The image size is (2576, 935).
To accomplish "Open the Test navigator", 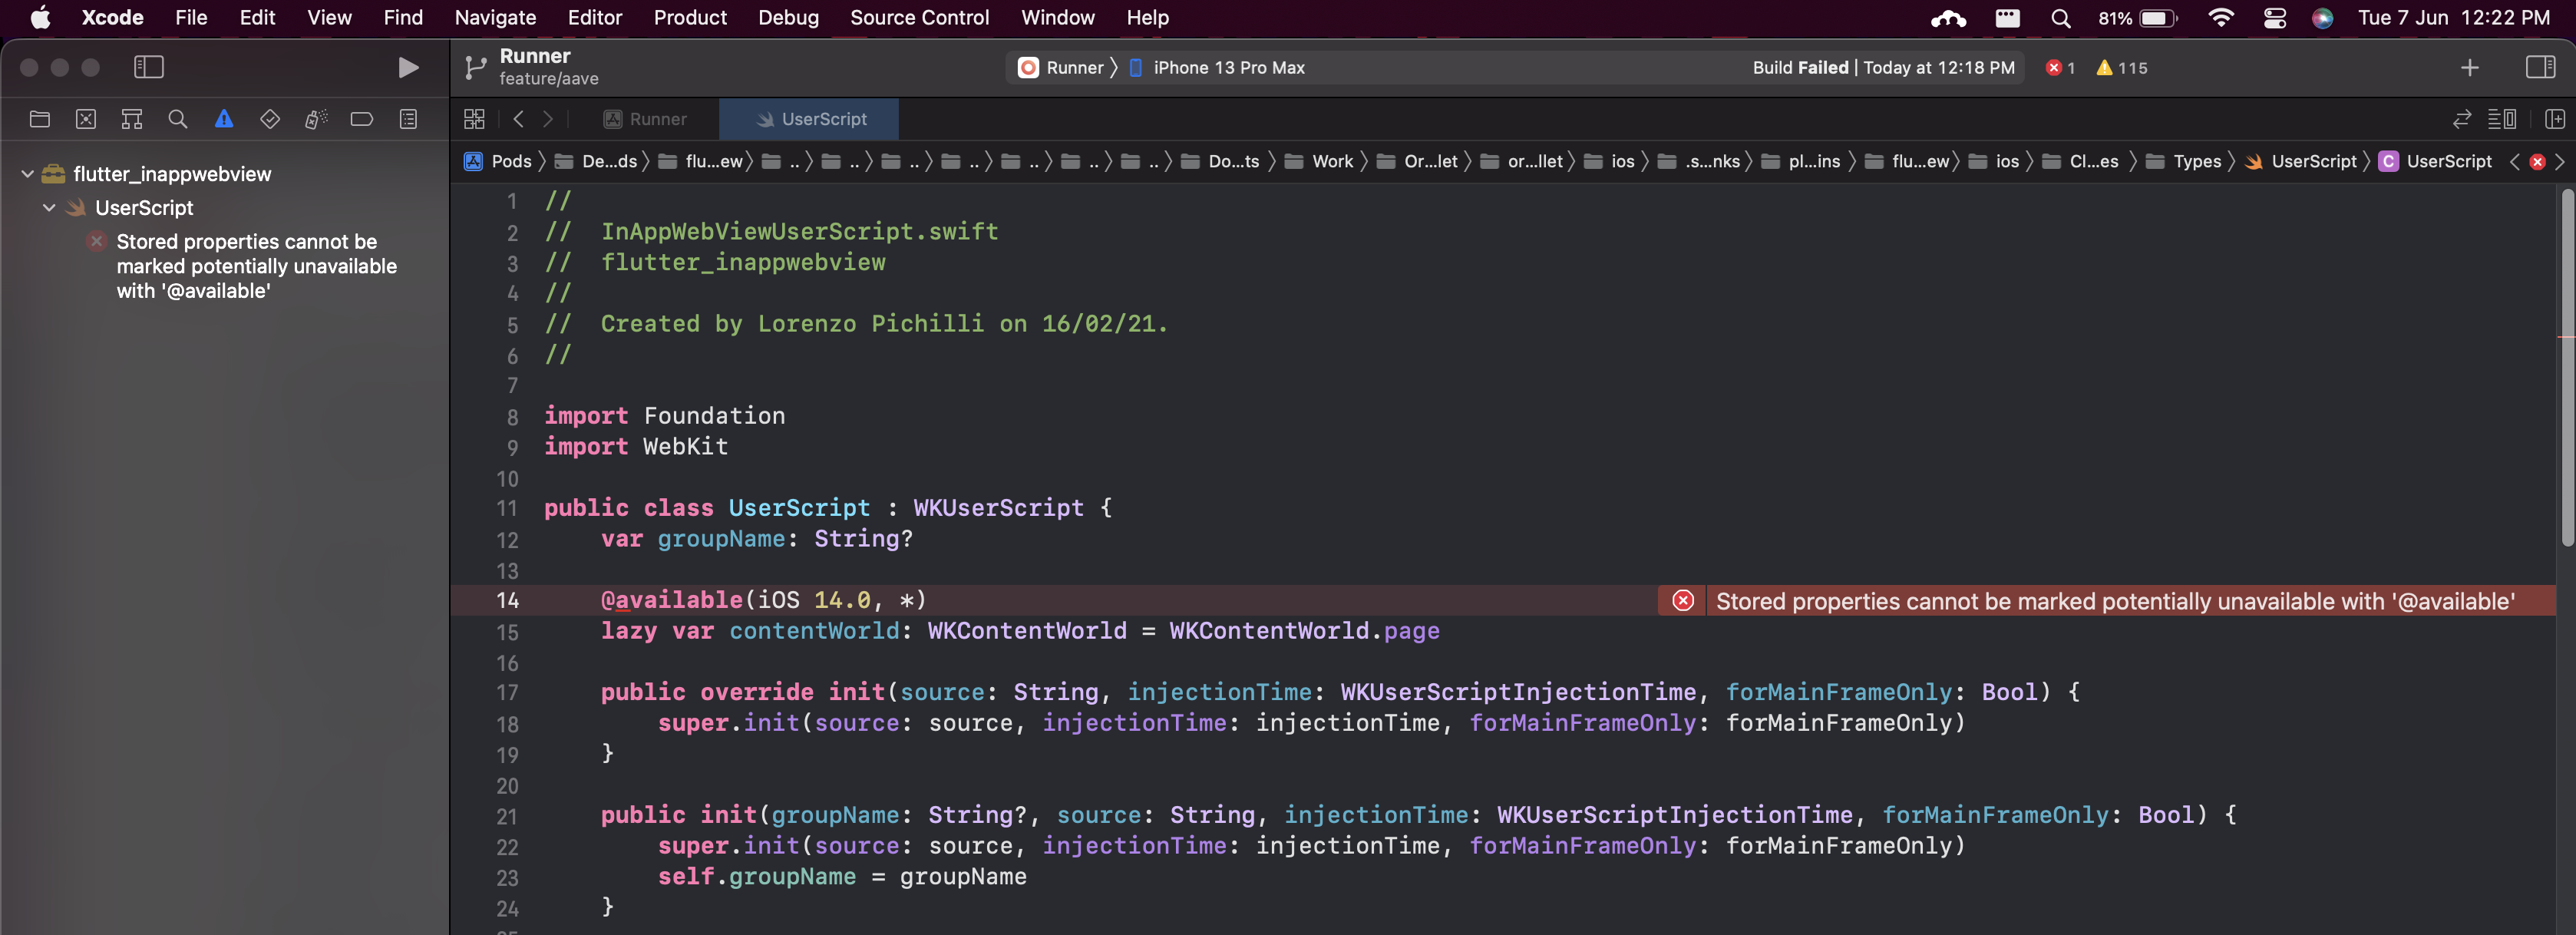I will (x=269, y=118).
